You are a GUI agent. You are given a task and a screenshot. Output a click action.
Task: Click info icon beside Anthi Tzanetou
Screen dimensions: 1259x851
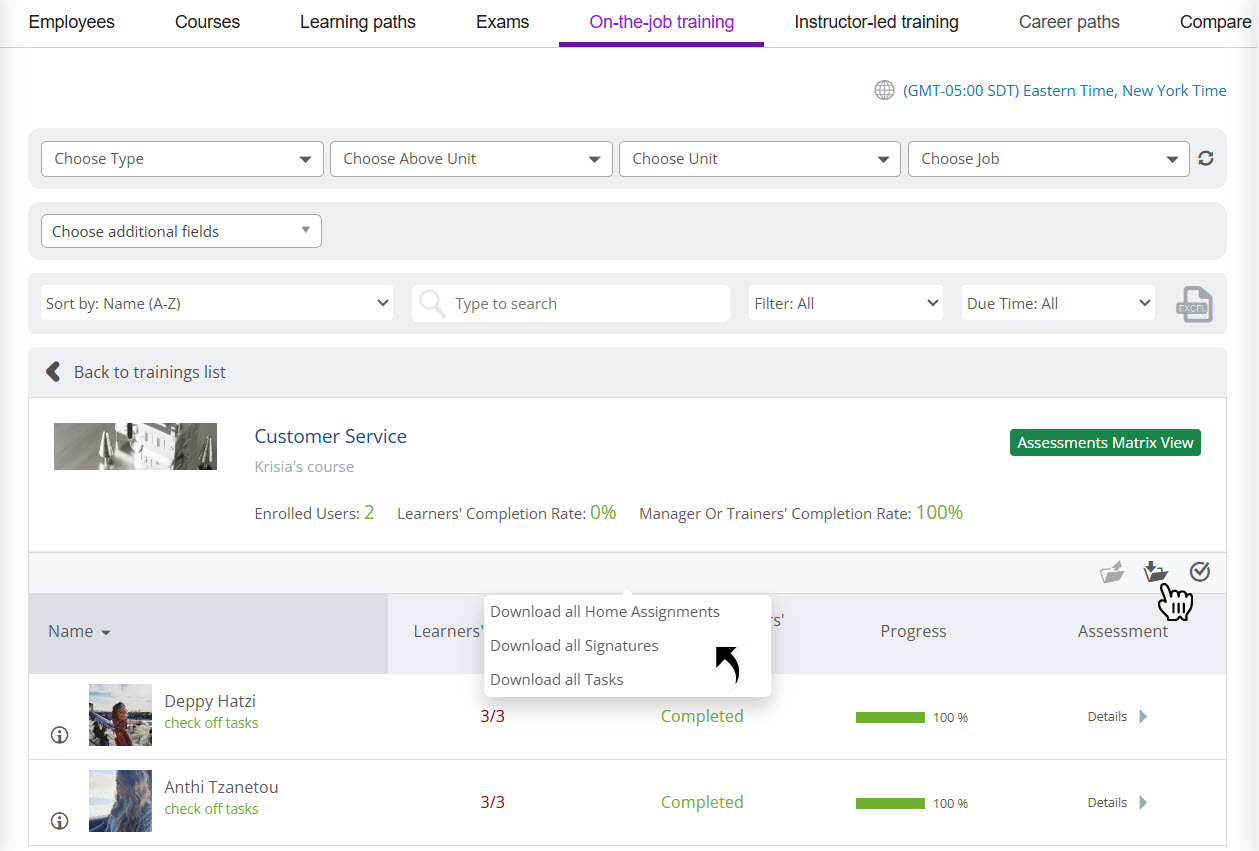(60, 821)
